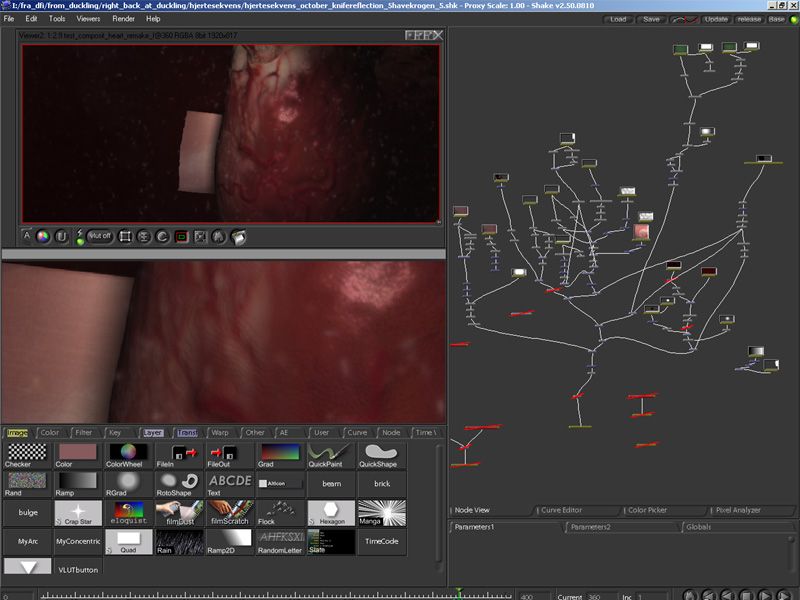The height and width of the screenshot is (600, 800).
Task: Click the Load script button
Action: point(618,19)
